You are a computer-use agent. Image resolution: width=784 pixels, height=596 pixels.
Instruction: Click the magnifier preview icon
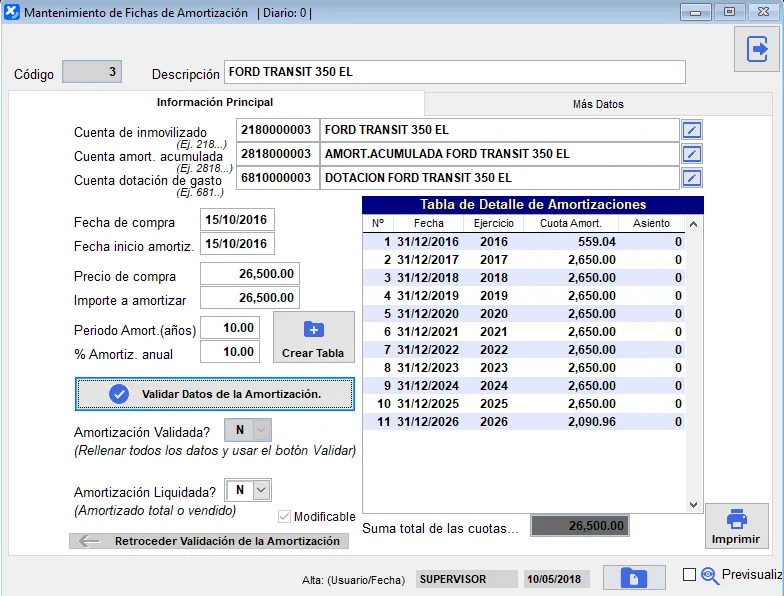click(x=710, y=575)
